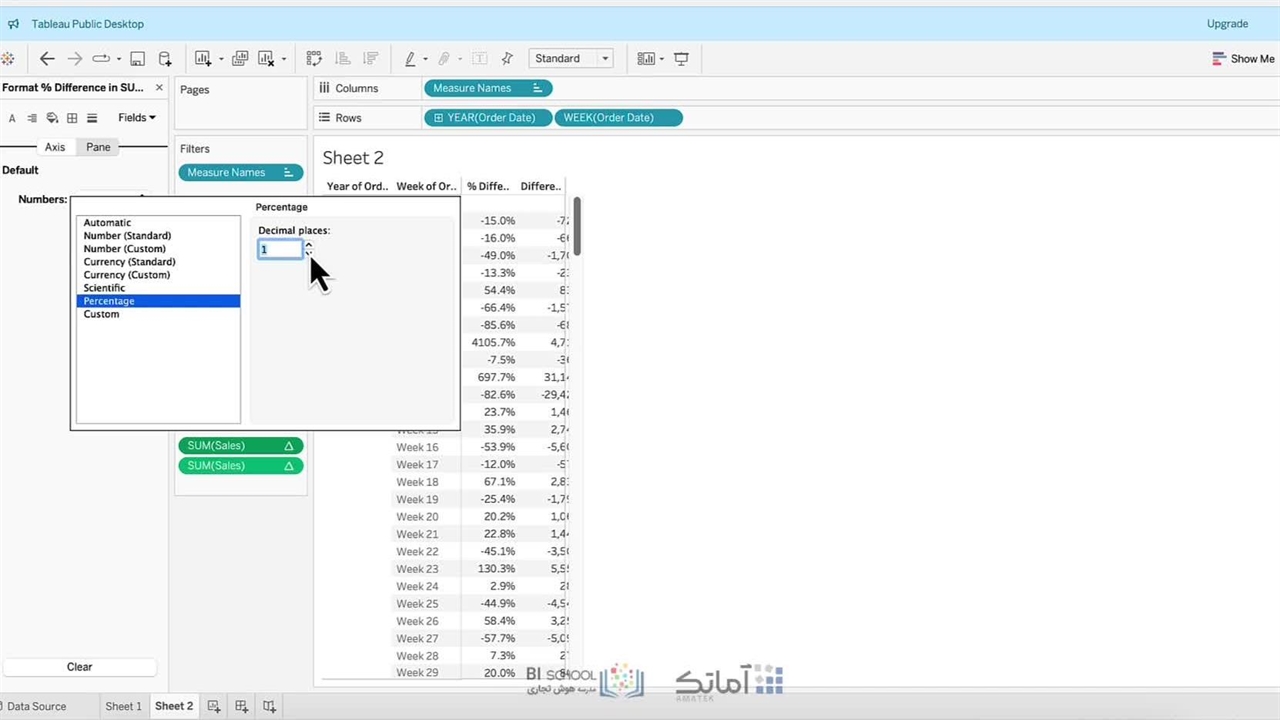Screen dimensions: 1280x720
Task: Open the Format shading paint bucket icon
Action: [52, 118]
